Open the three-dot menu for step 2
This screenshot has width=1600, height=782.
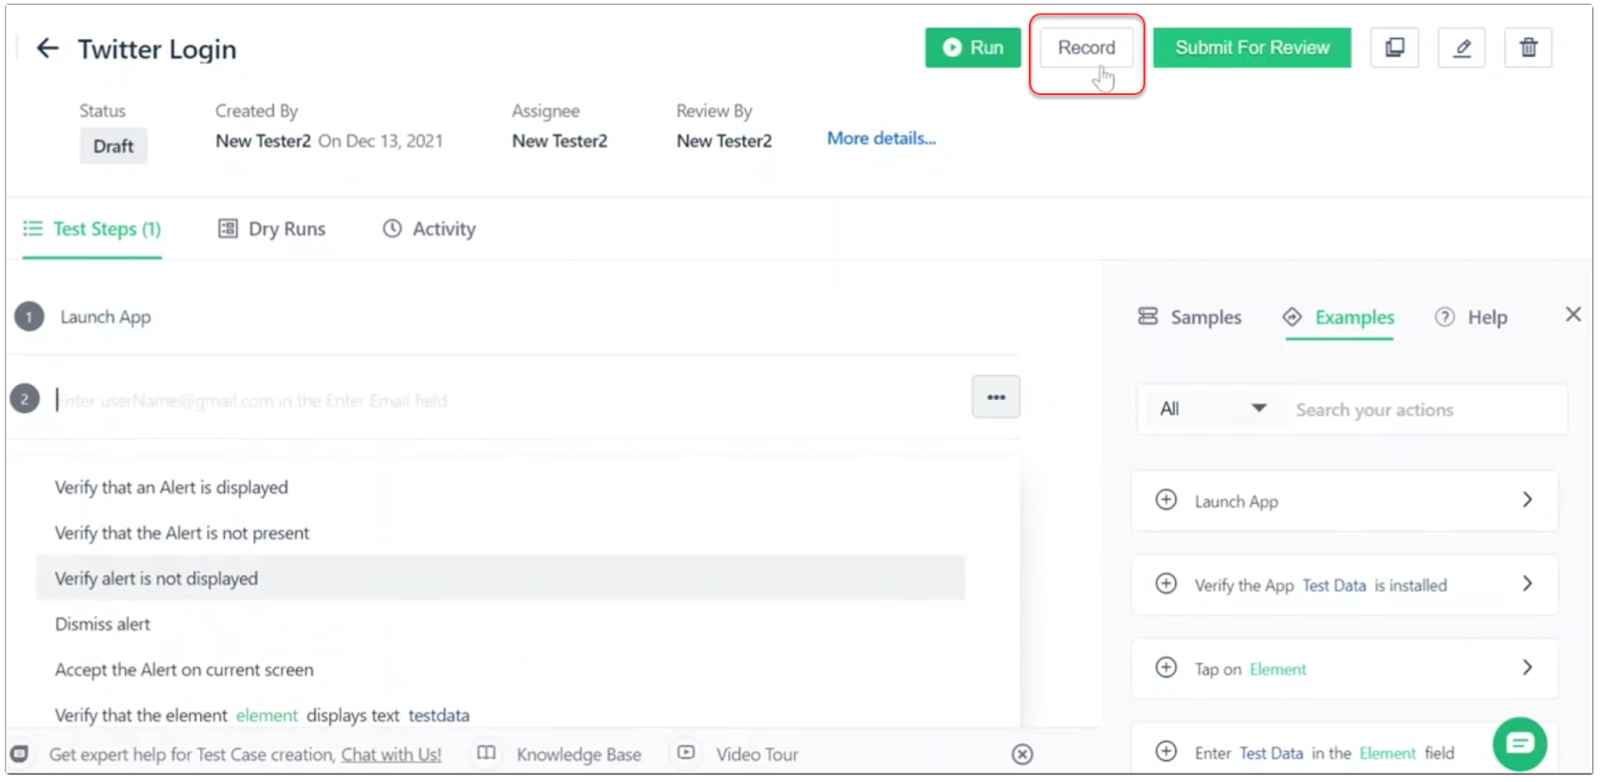pos(996,397)
